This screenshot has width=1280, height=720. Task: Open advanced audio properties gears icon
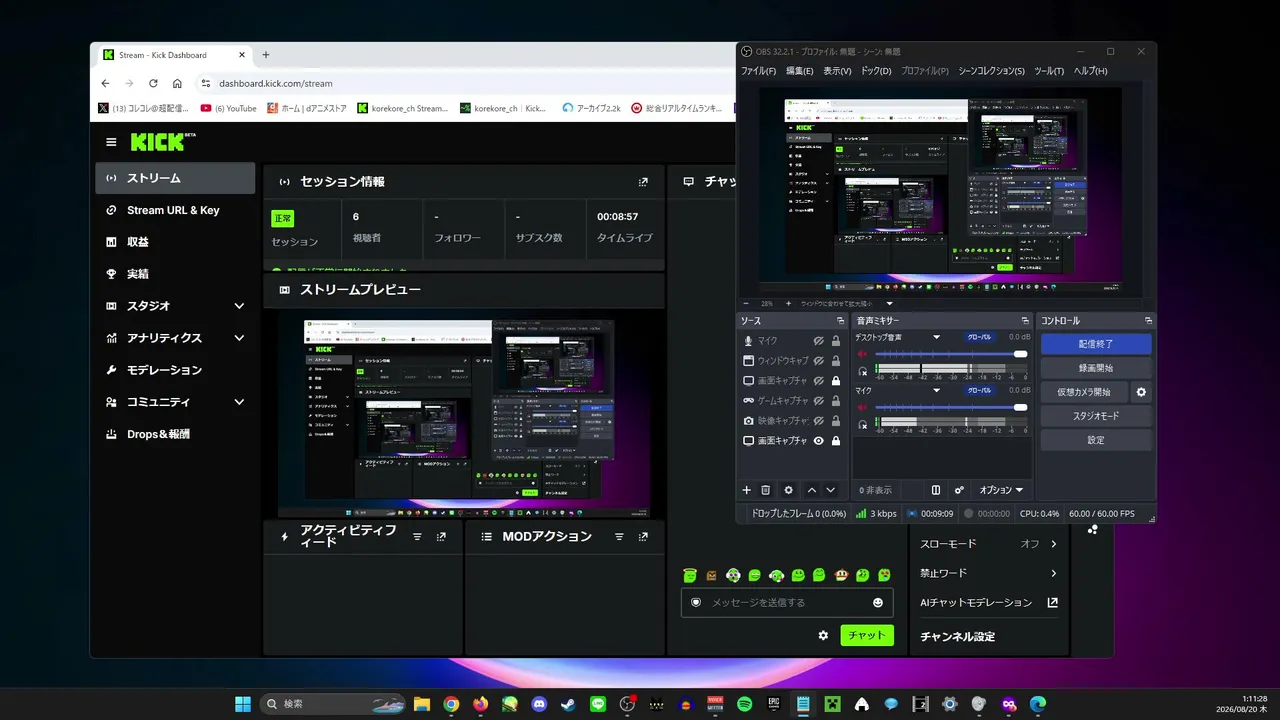959,490
